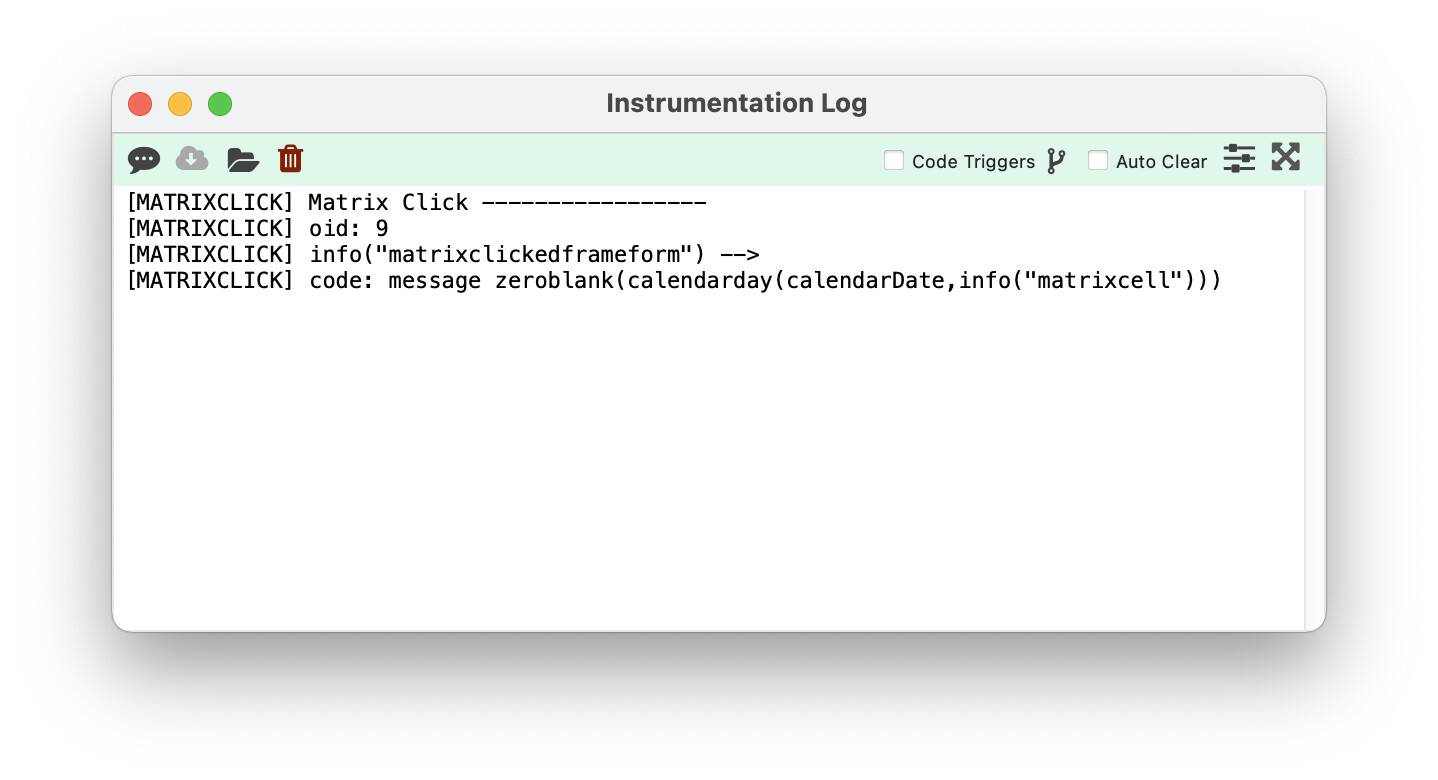Enable the Code Triggers checkbox
1438x780 pixels.
(894, 160)
